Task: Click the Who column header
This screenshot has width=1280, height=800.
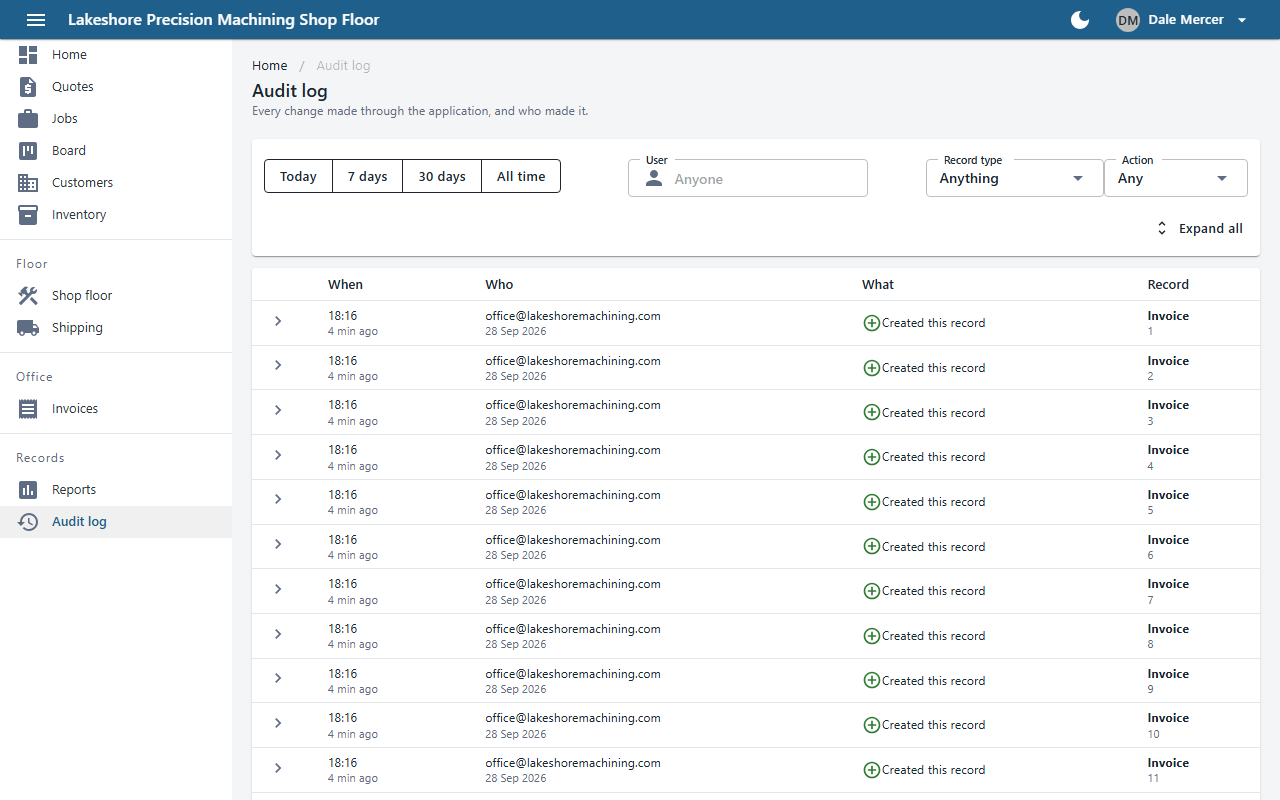Action: click(x=499, y=285)
